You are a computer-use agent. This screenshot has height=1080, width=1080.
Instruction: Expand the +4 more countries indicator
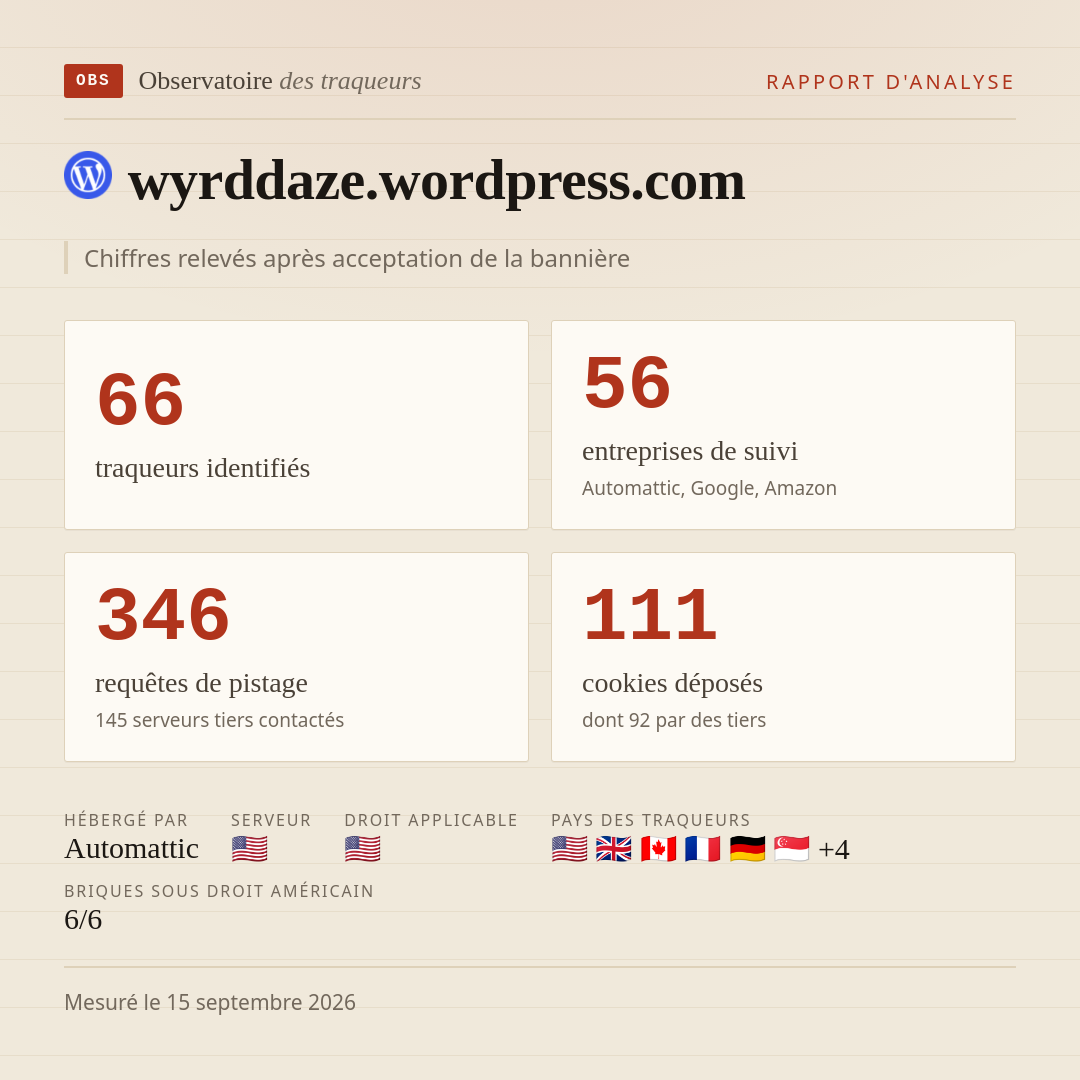tap(834, 849)
